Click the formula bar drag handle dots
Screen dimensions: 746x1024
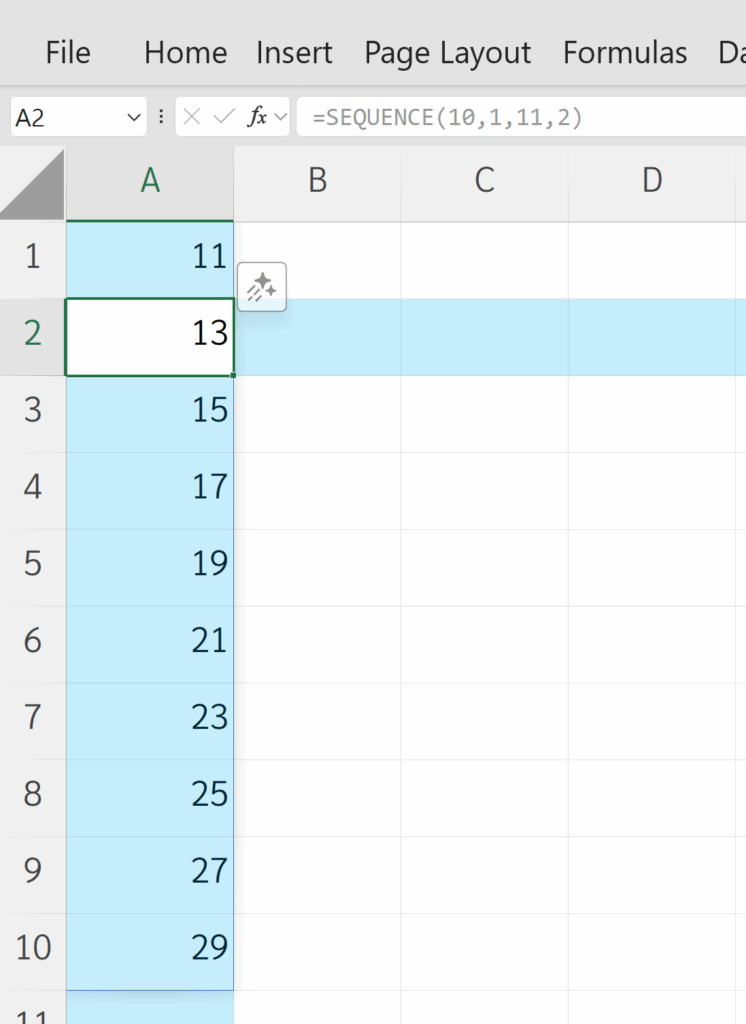161,117
